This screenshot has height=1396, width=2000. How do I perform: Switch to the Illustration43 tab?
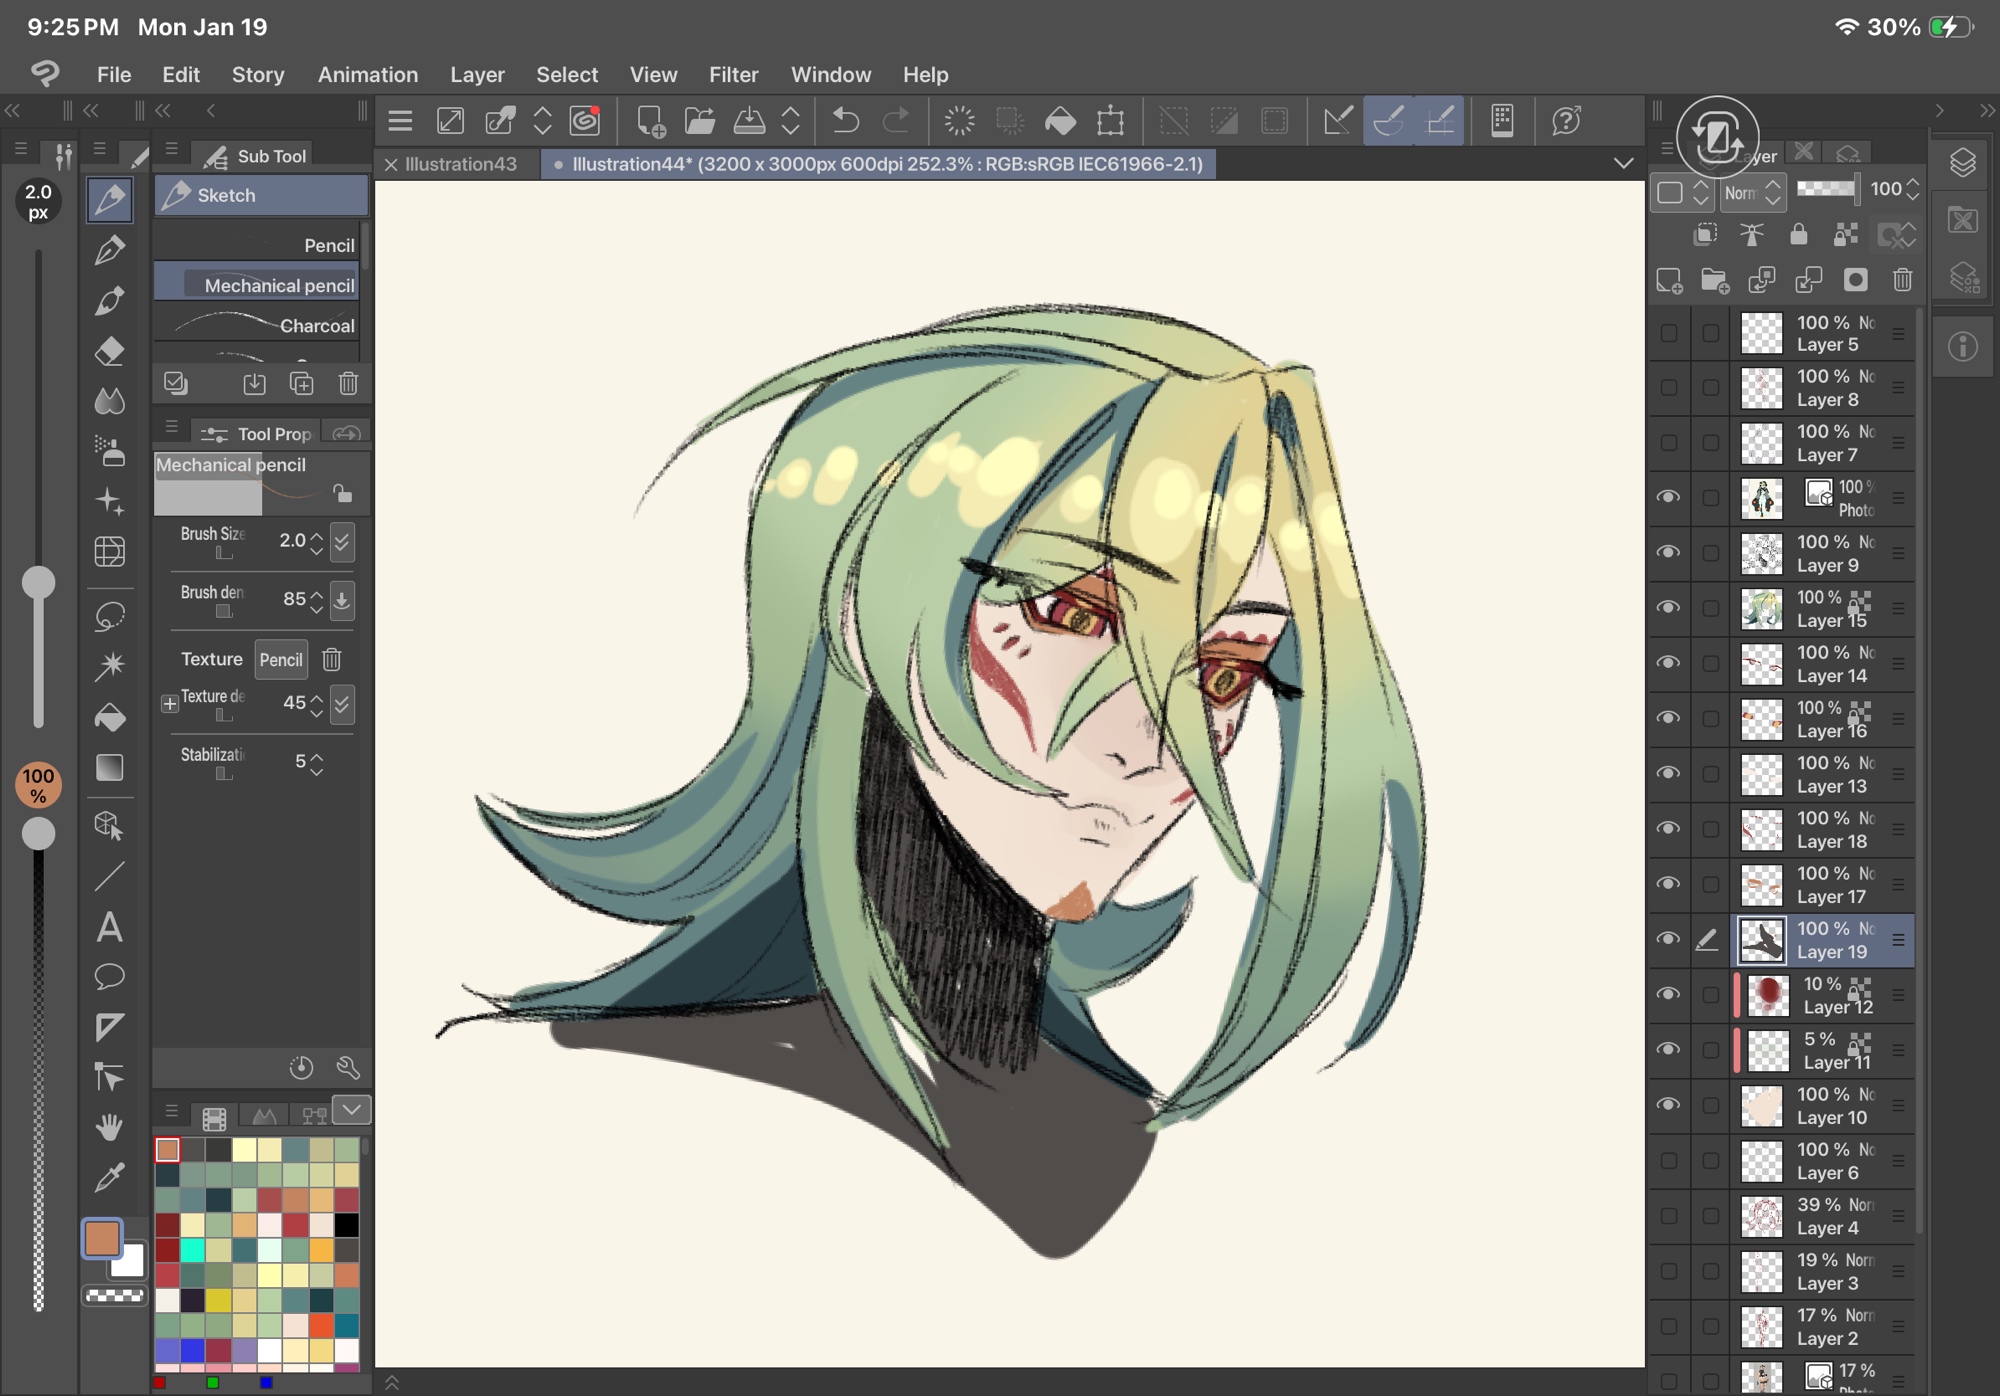(x=460, y=164)
